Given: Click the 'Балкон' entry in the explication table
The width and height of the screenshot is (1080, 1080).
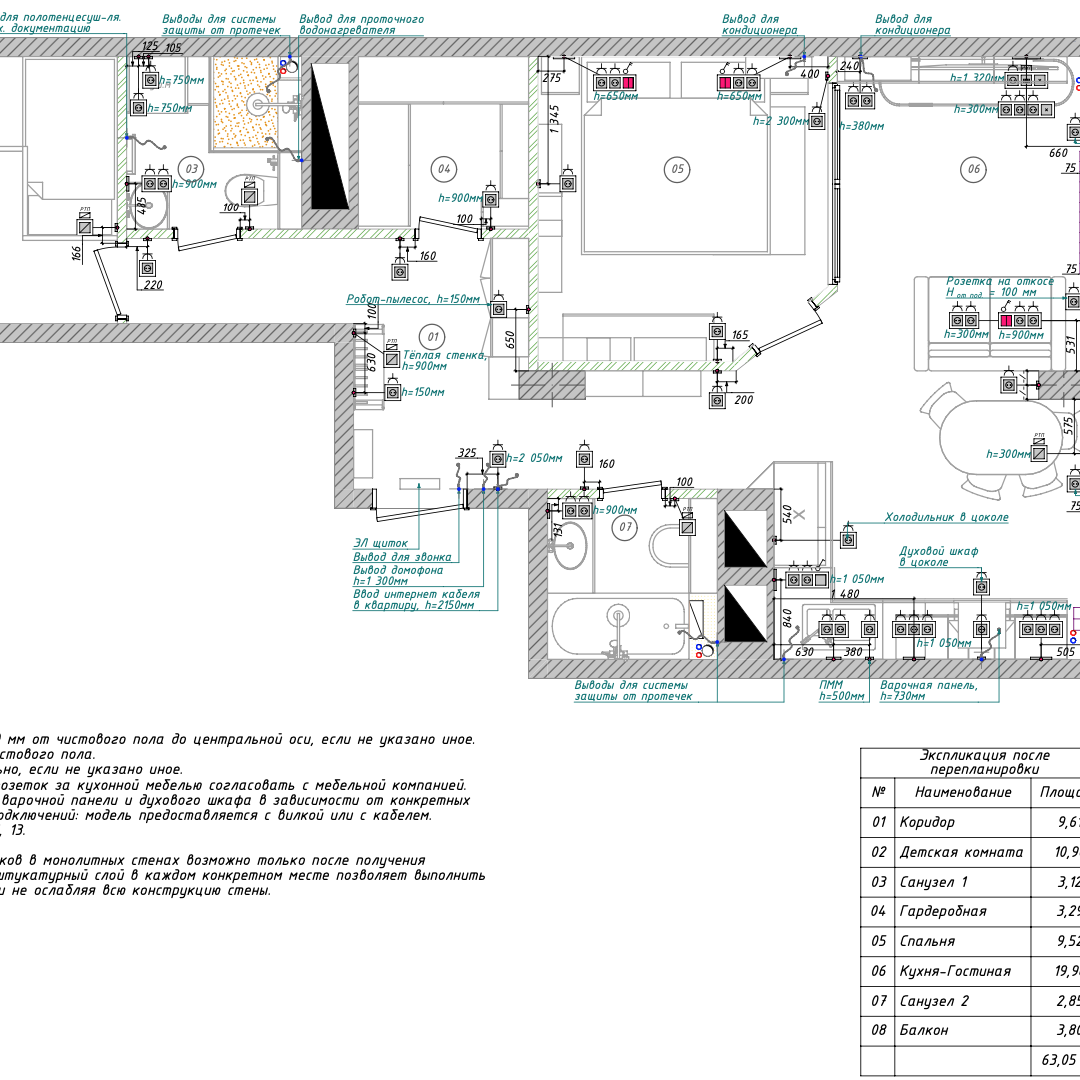Looking at the screenshot, I should pos(924,1029).
